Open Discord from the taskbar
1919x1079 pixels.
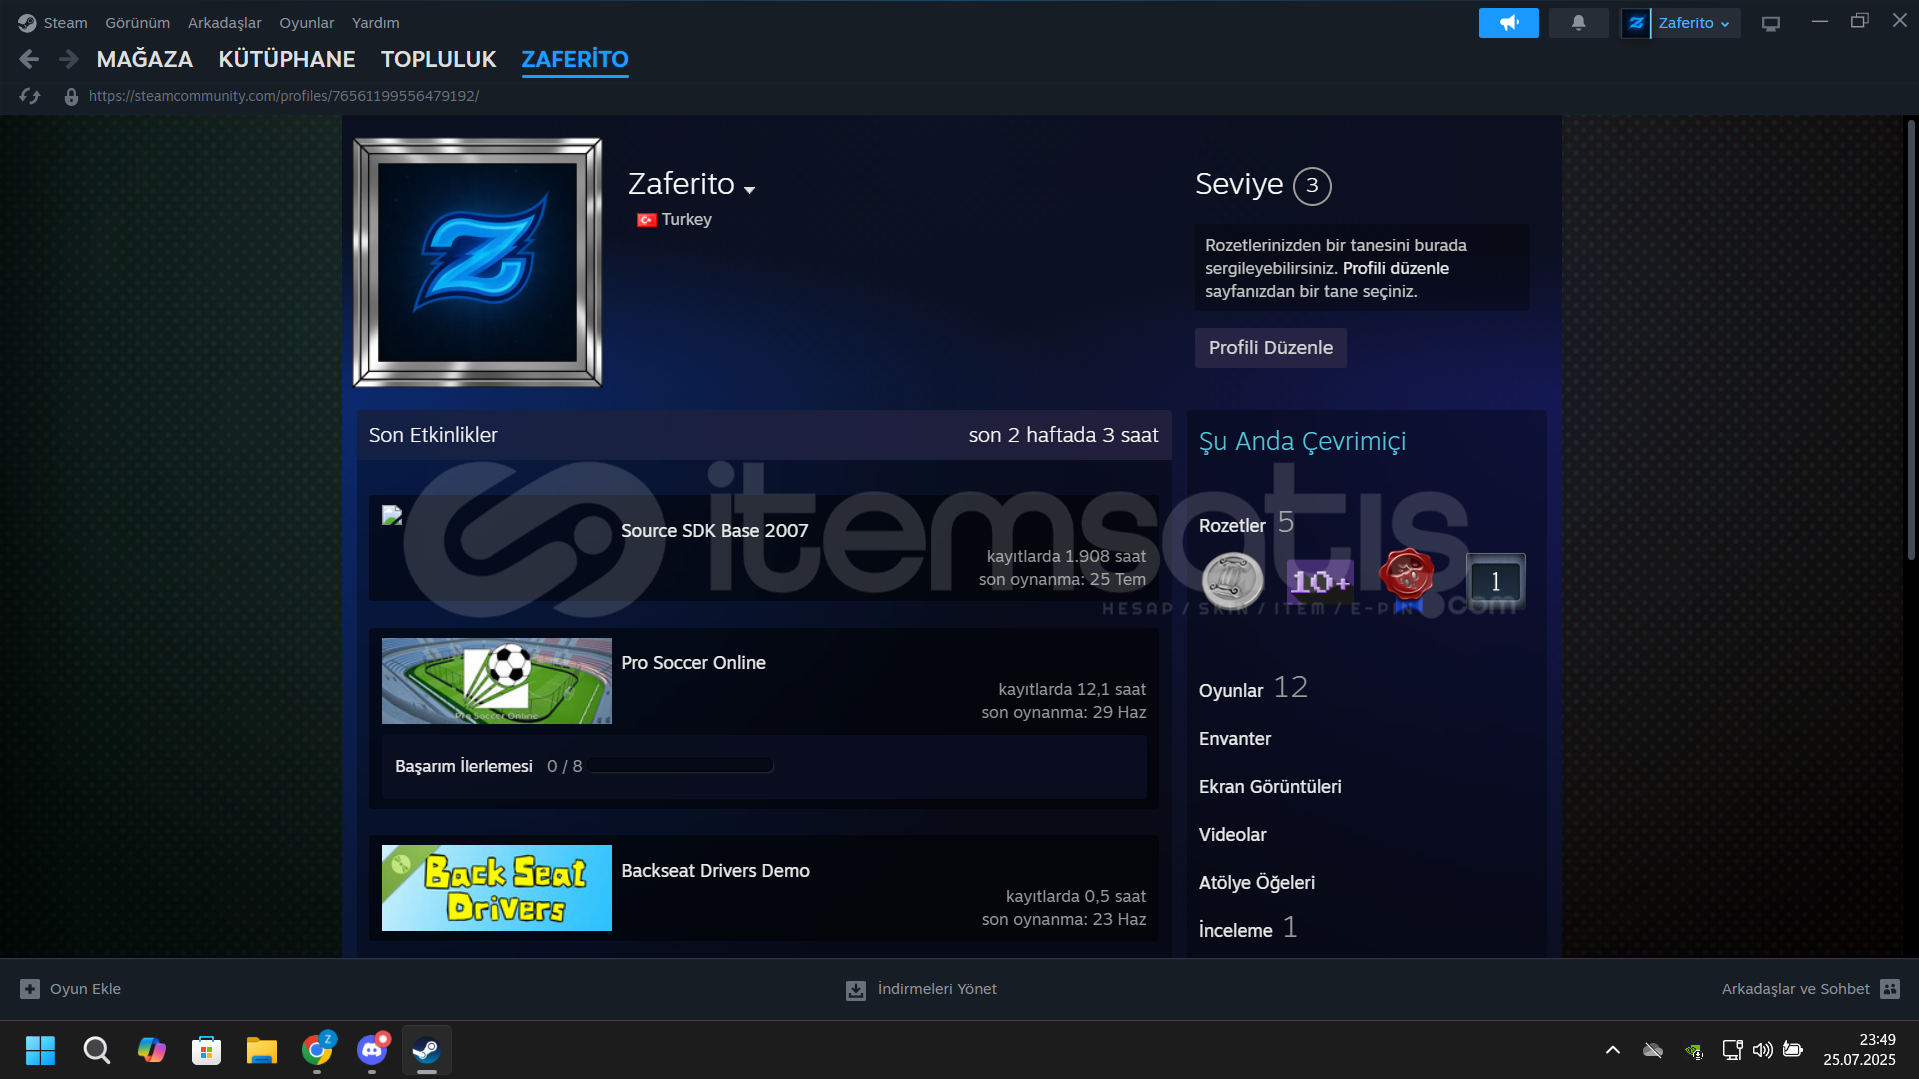[372, 1050]
